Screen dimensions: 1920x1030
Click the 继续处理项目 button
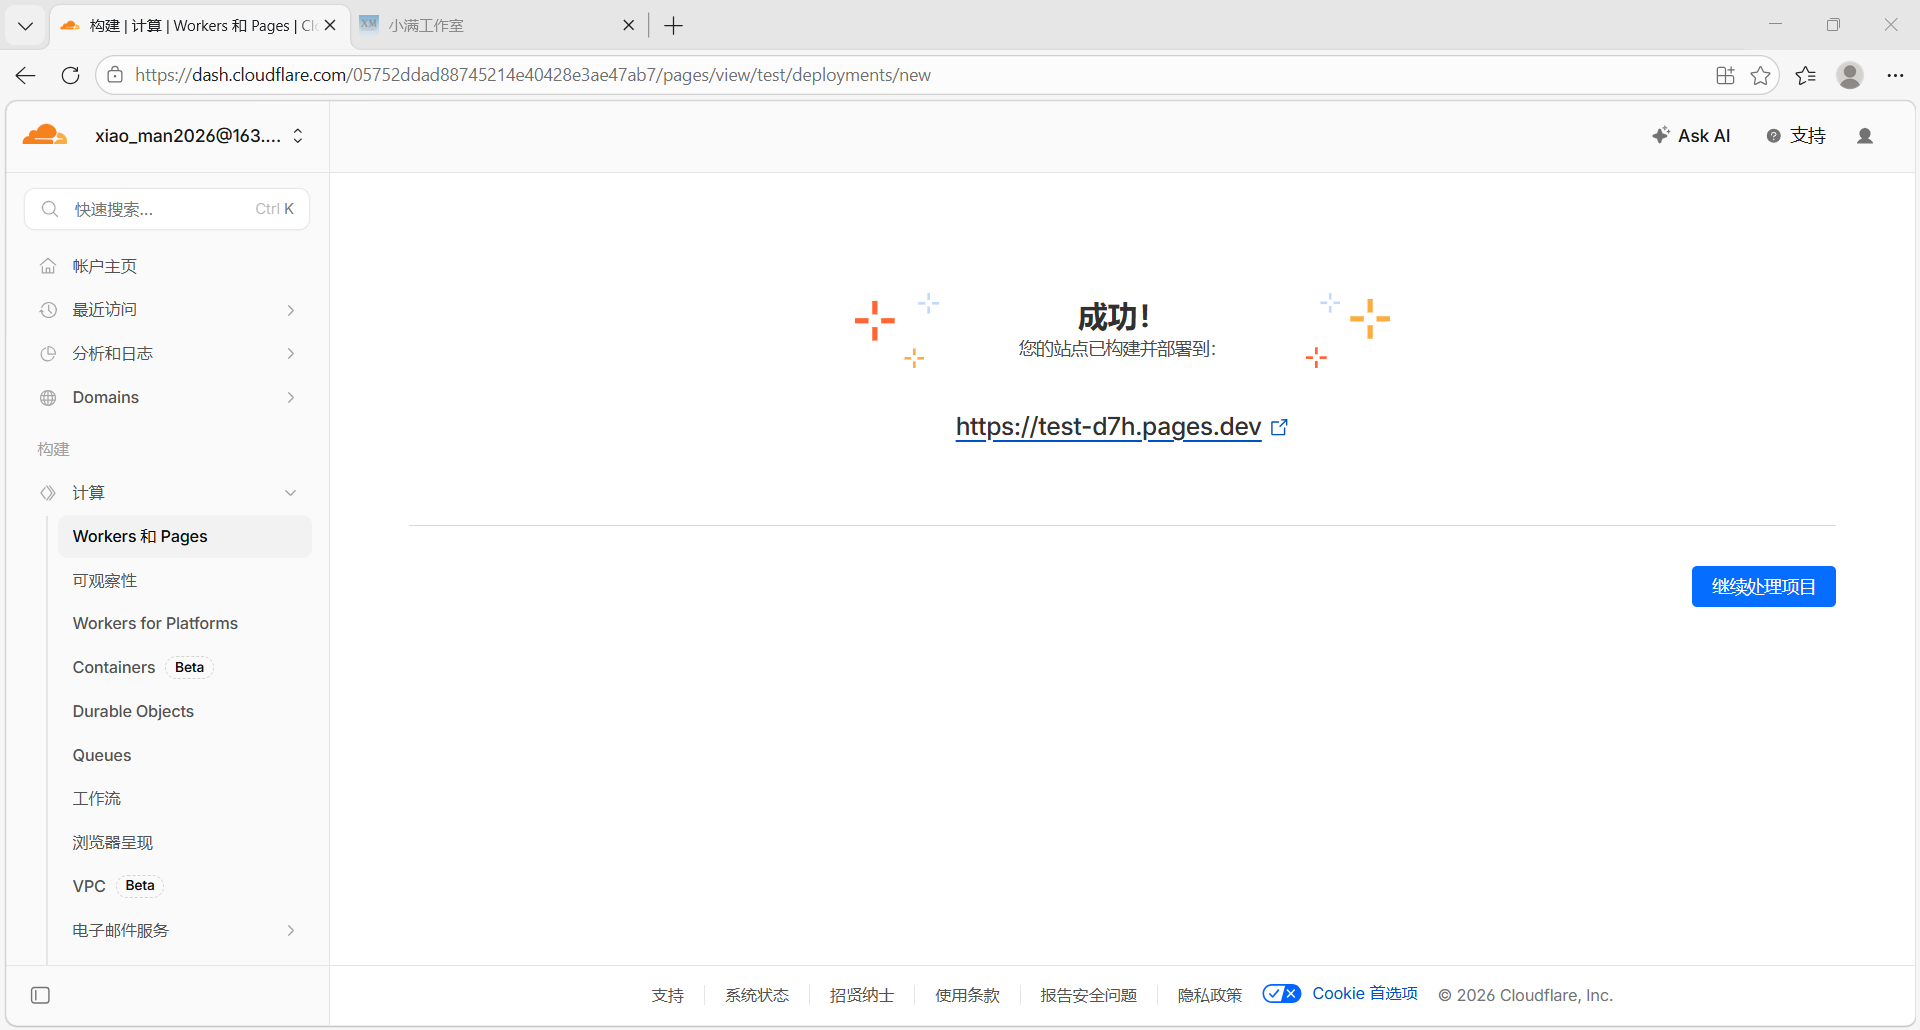click(1763, 587)
